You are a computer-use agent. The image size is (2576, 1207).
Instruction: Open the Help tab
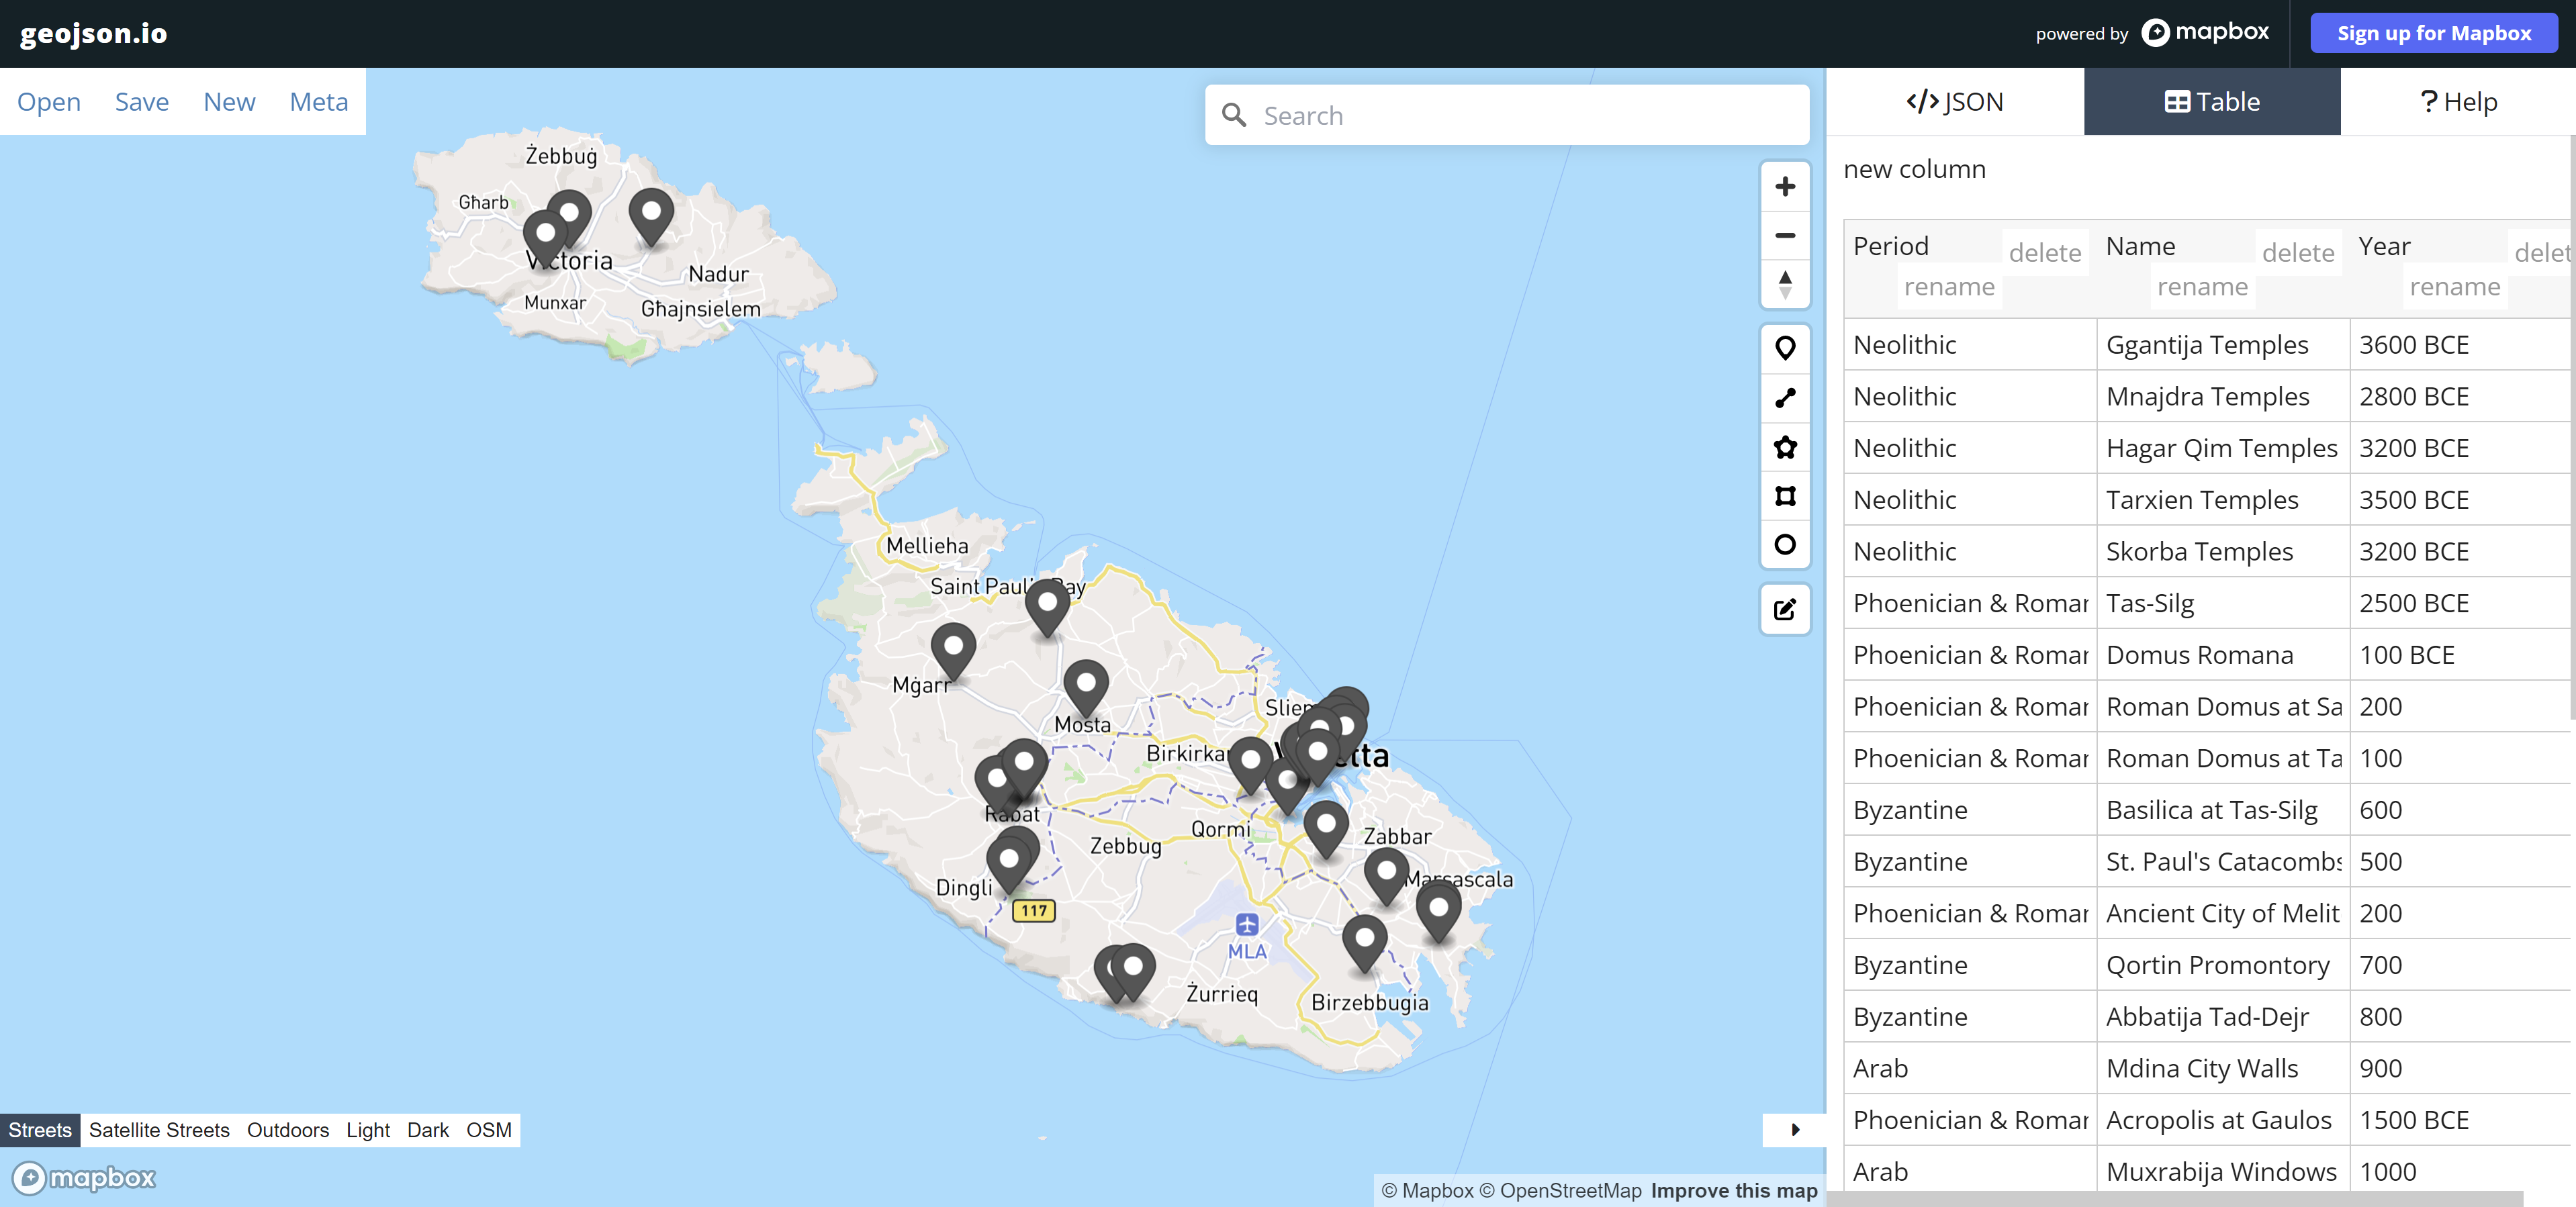click(x=2457, y=102)
